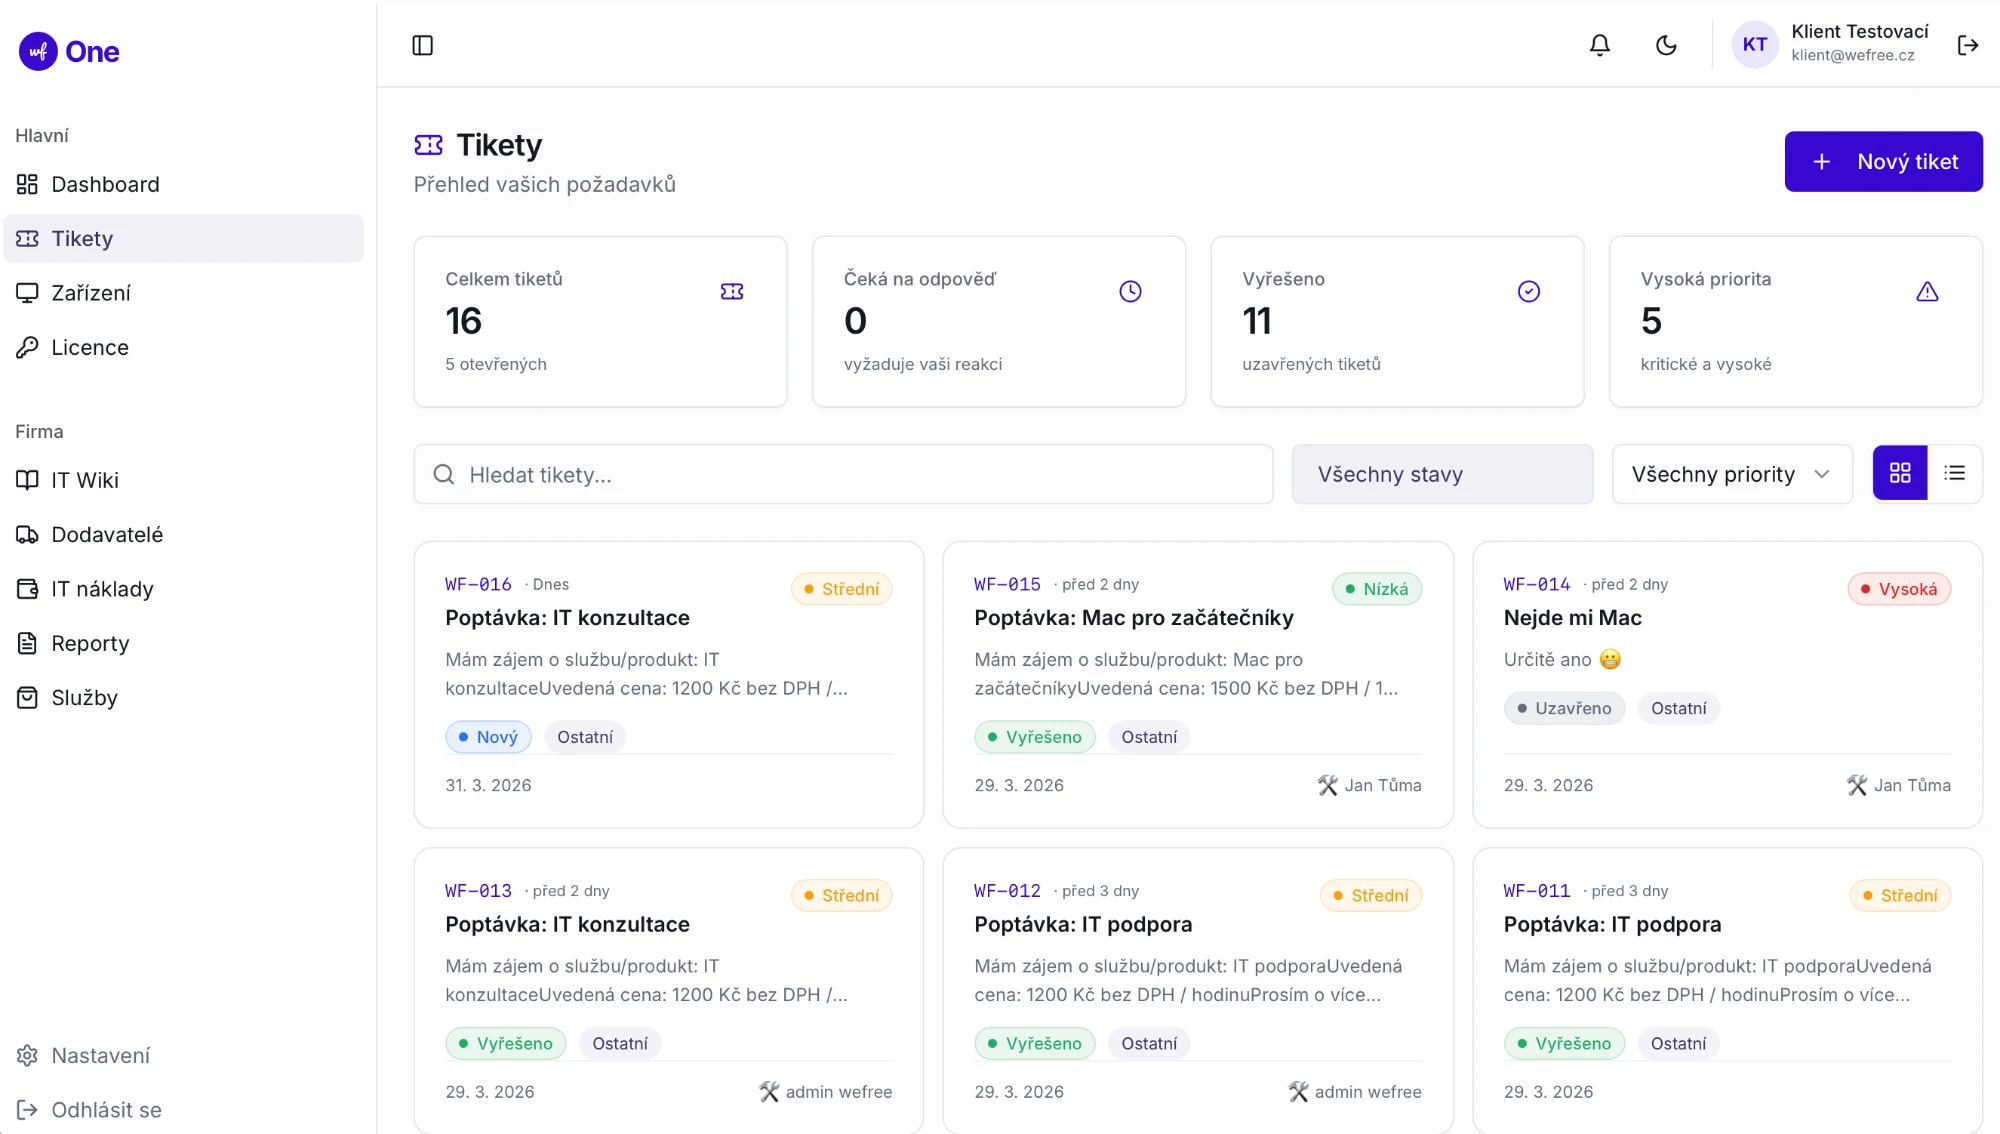
Task: Open Zařízení from the sidebar
Action: click(184, 293)
